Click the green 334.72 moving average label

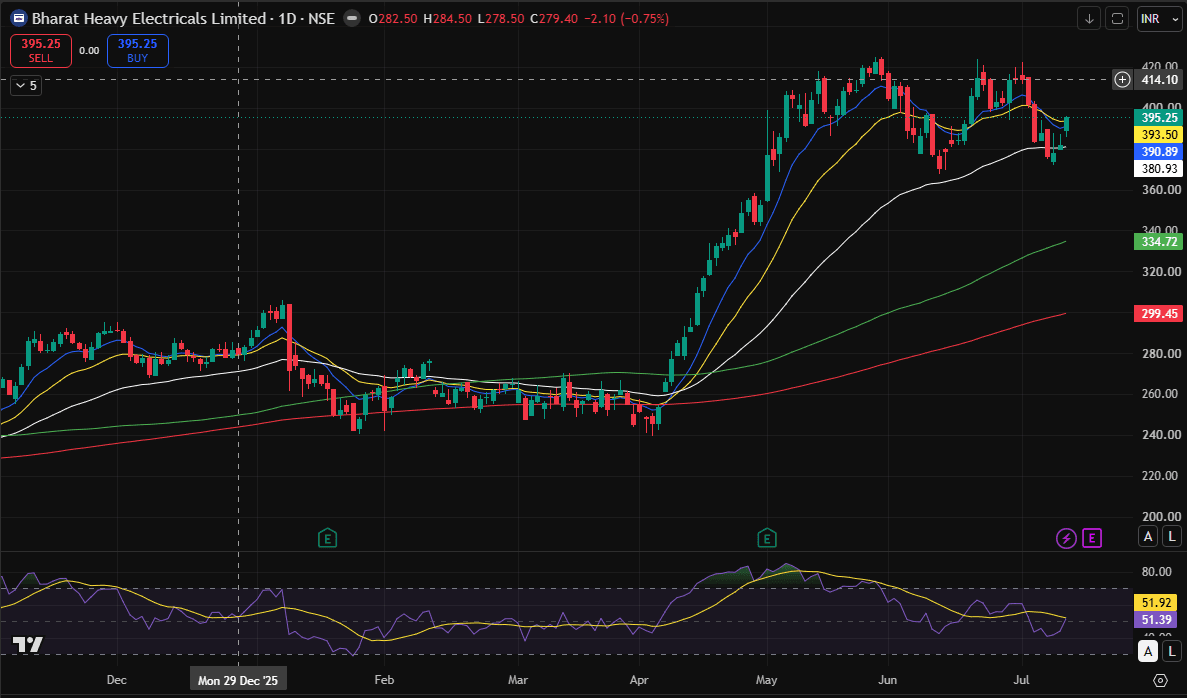click(x=1159, y=241)
